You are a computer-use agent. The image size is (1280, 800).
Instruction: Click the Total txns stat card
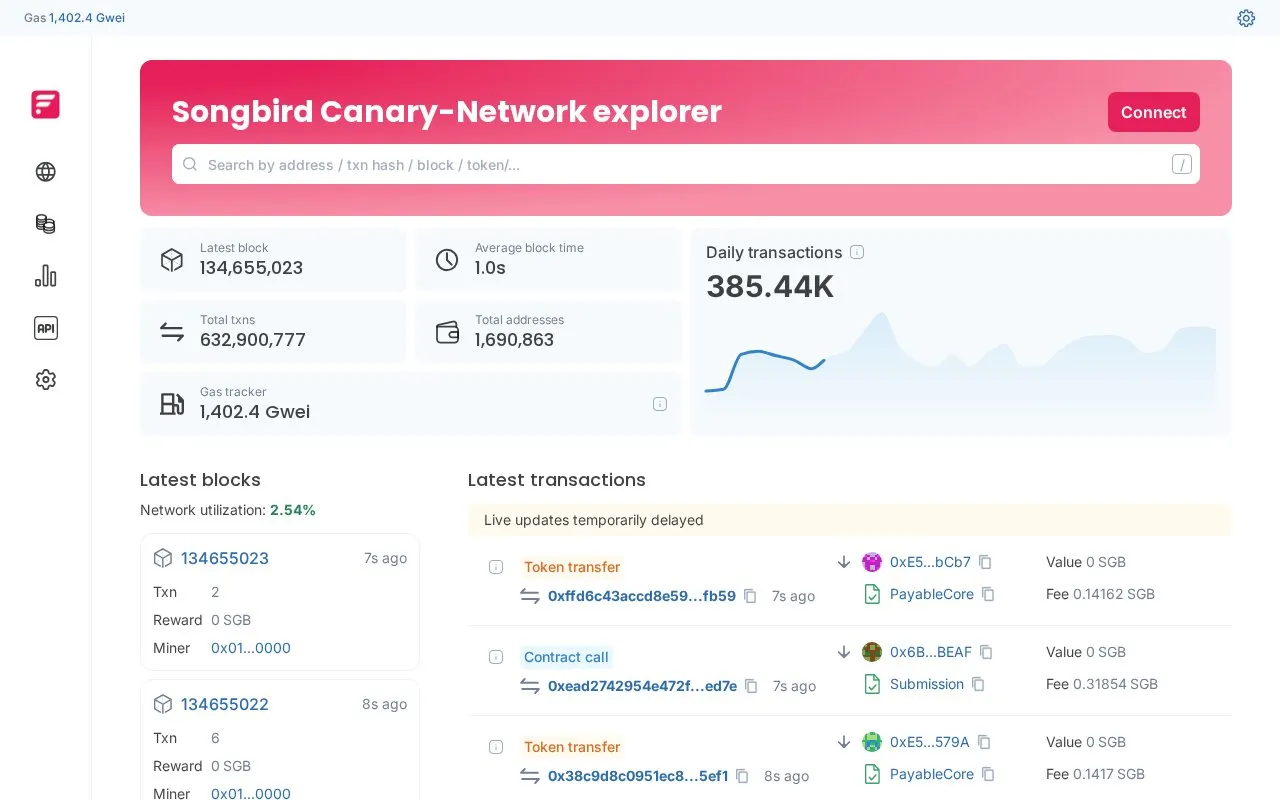coord(273,332)
